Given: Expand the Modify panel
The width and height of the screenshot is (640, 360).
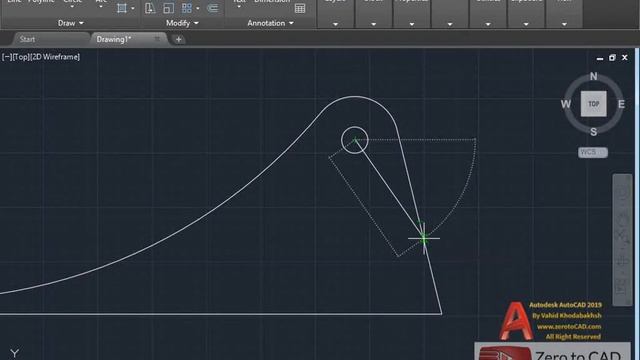Looking at the screenshot, I should click(x=182, y=23).
